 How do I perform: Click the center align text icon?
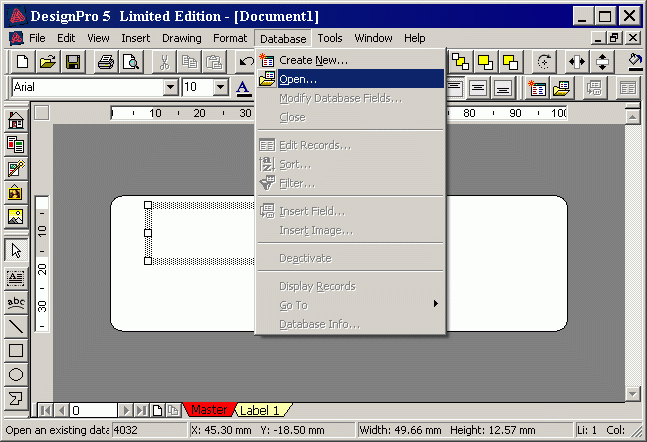point(478,88)
